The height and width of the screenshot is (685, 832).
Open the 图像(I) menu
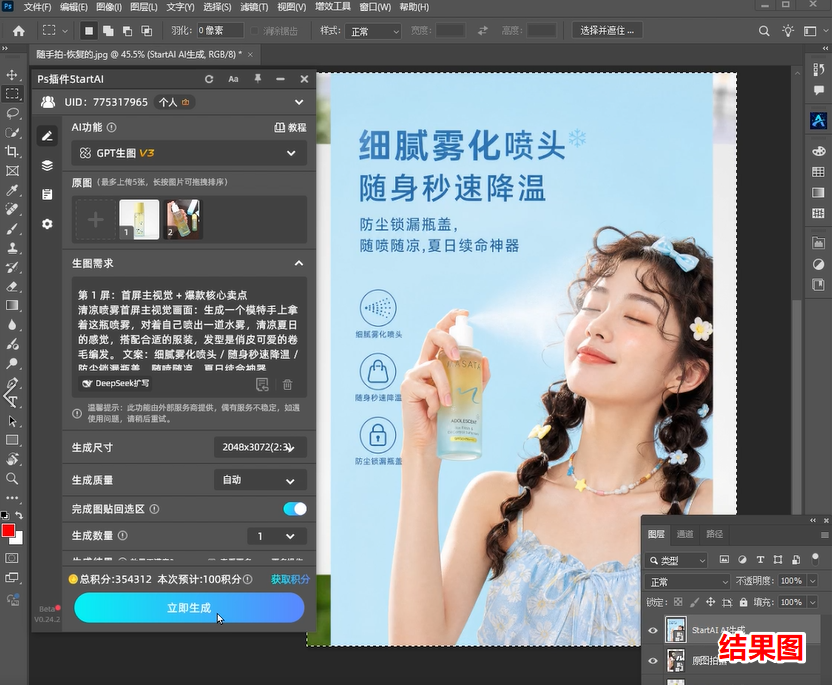[x=109, y=7]
